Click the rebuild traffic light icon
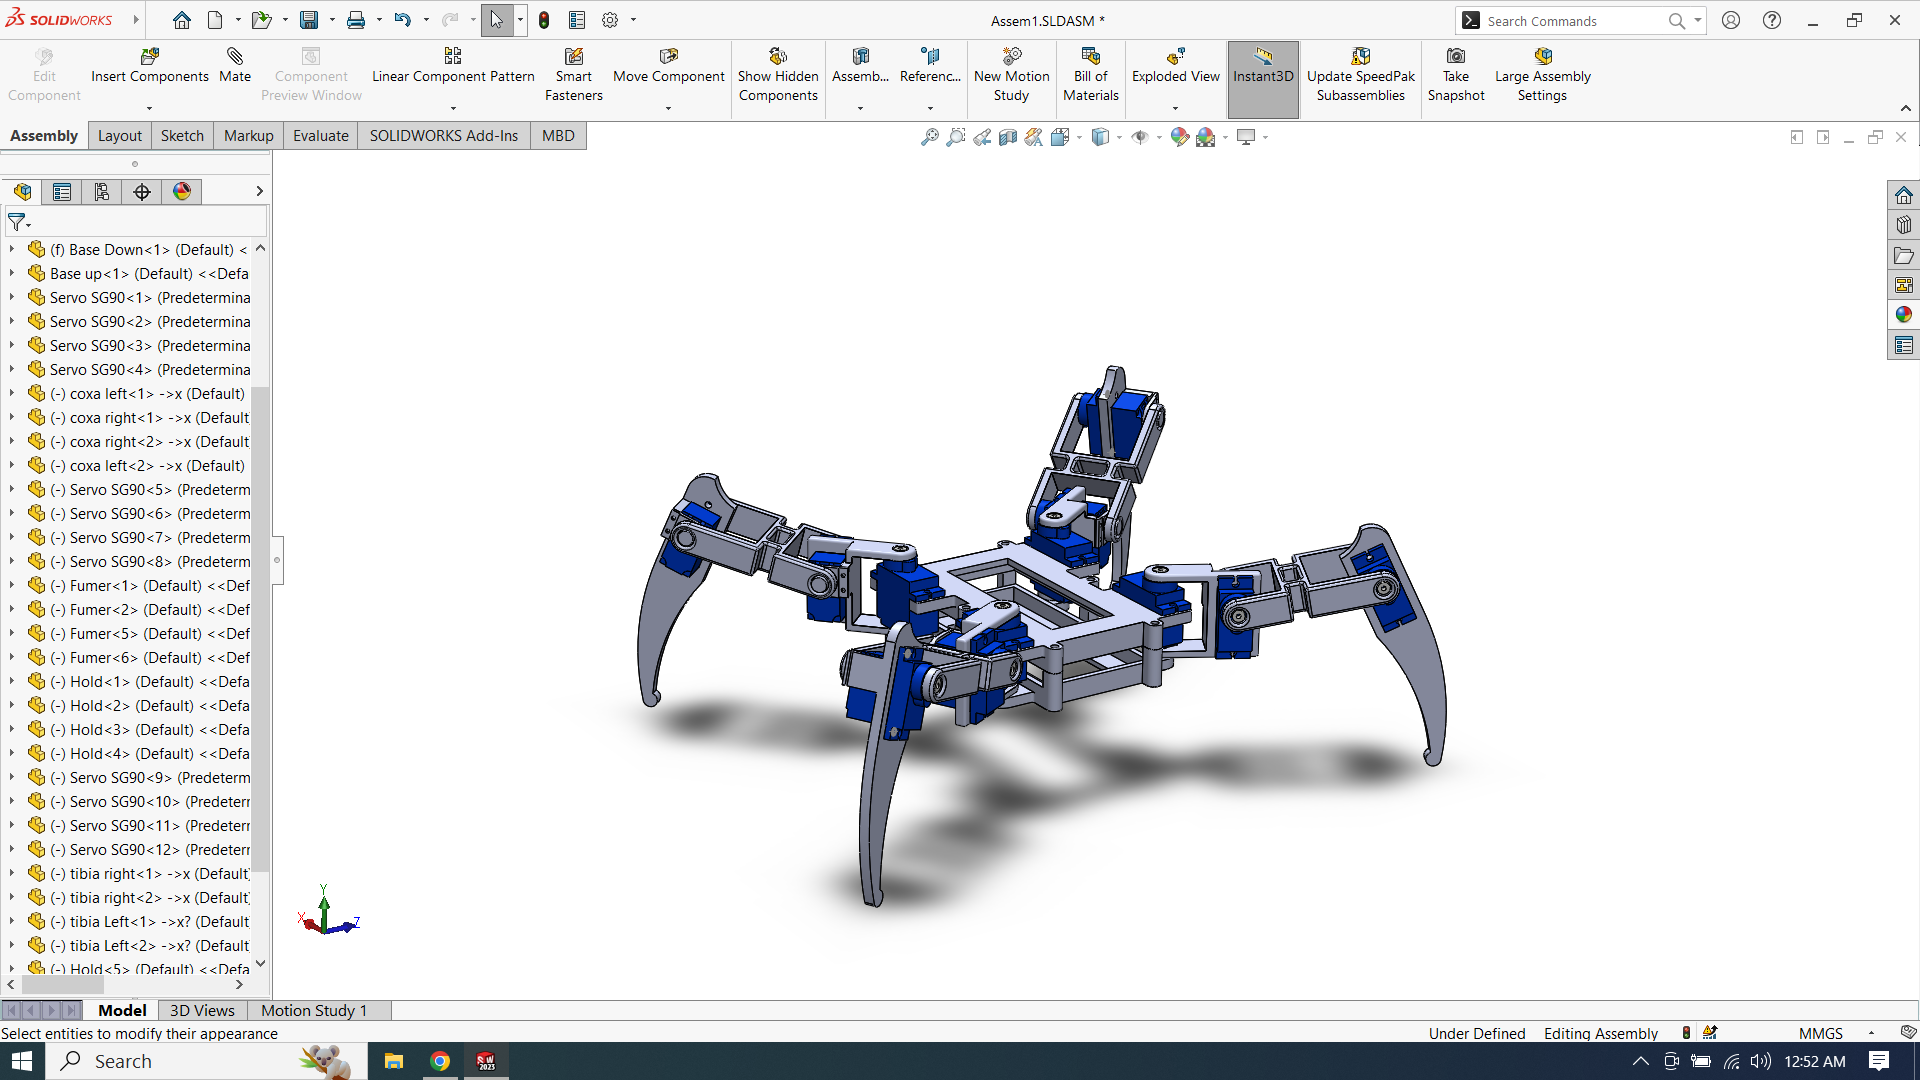Screen dimensions: 1920x1080 544,20
